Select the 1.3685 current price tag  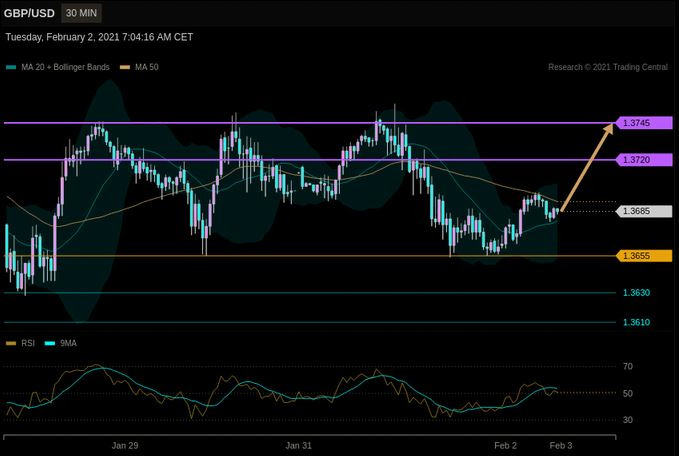pos(644,211)
